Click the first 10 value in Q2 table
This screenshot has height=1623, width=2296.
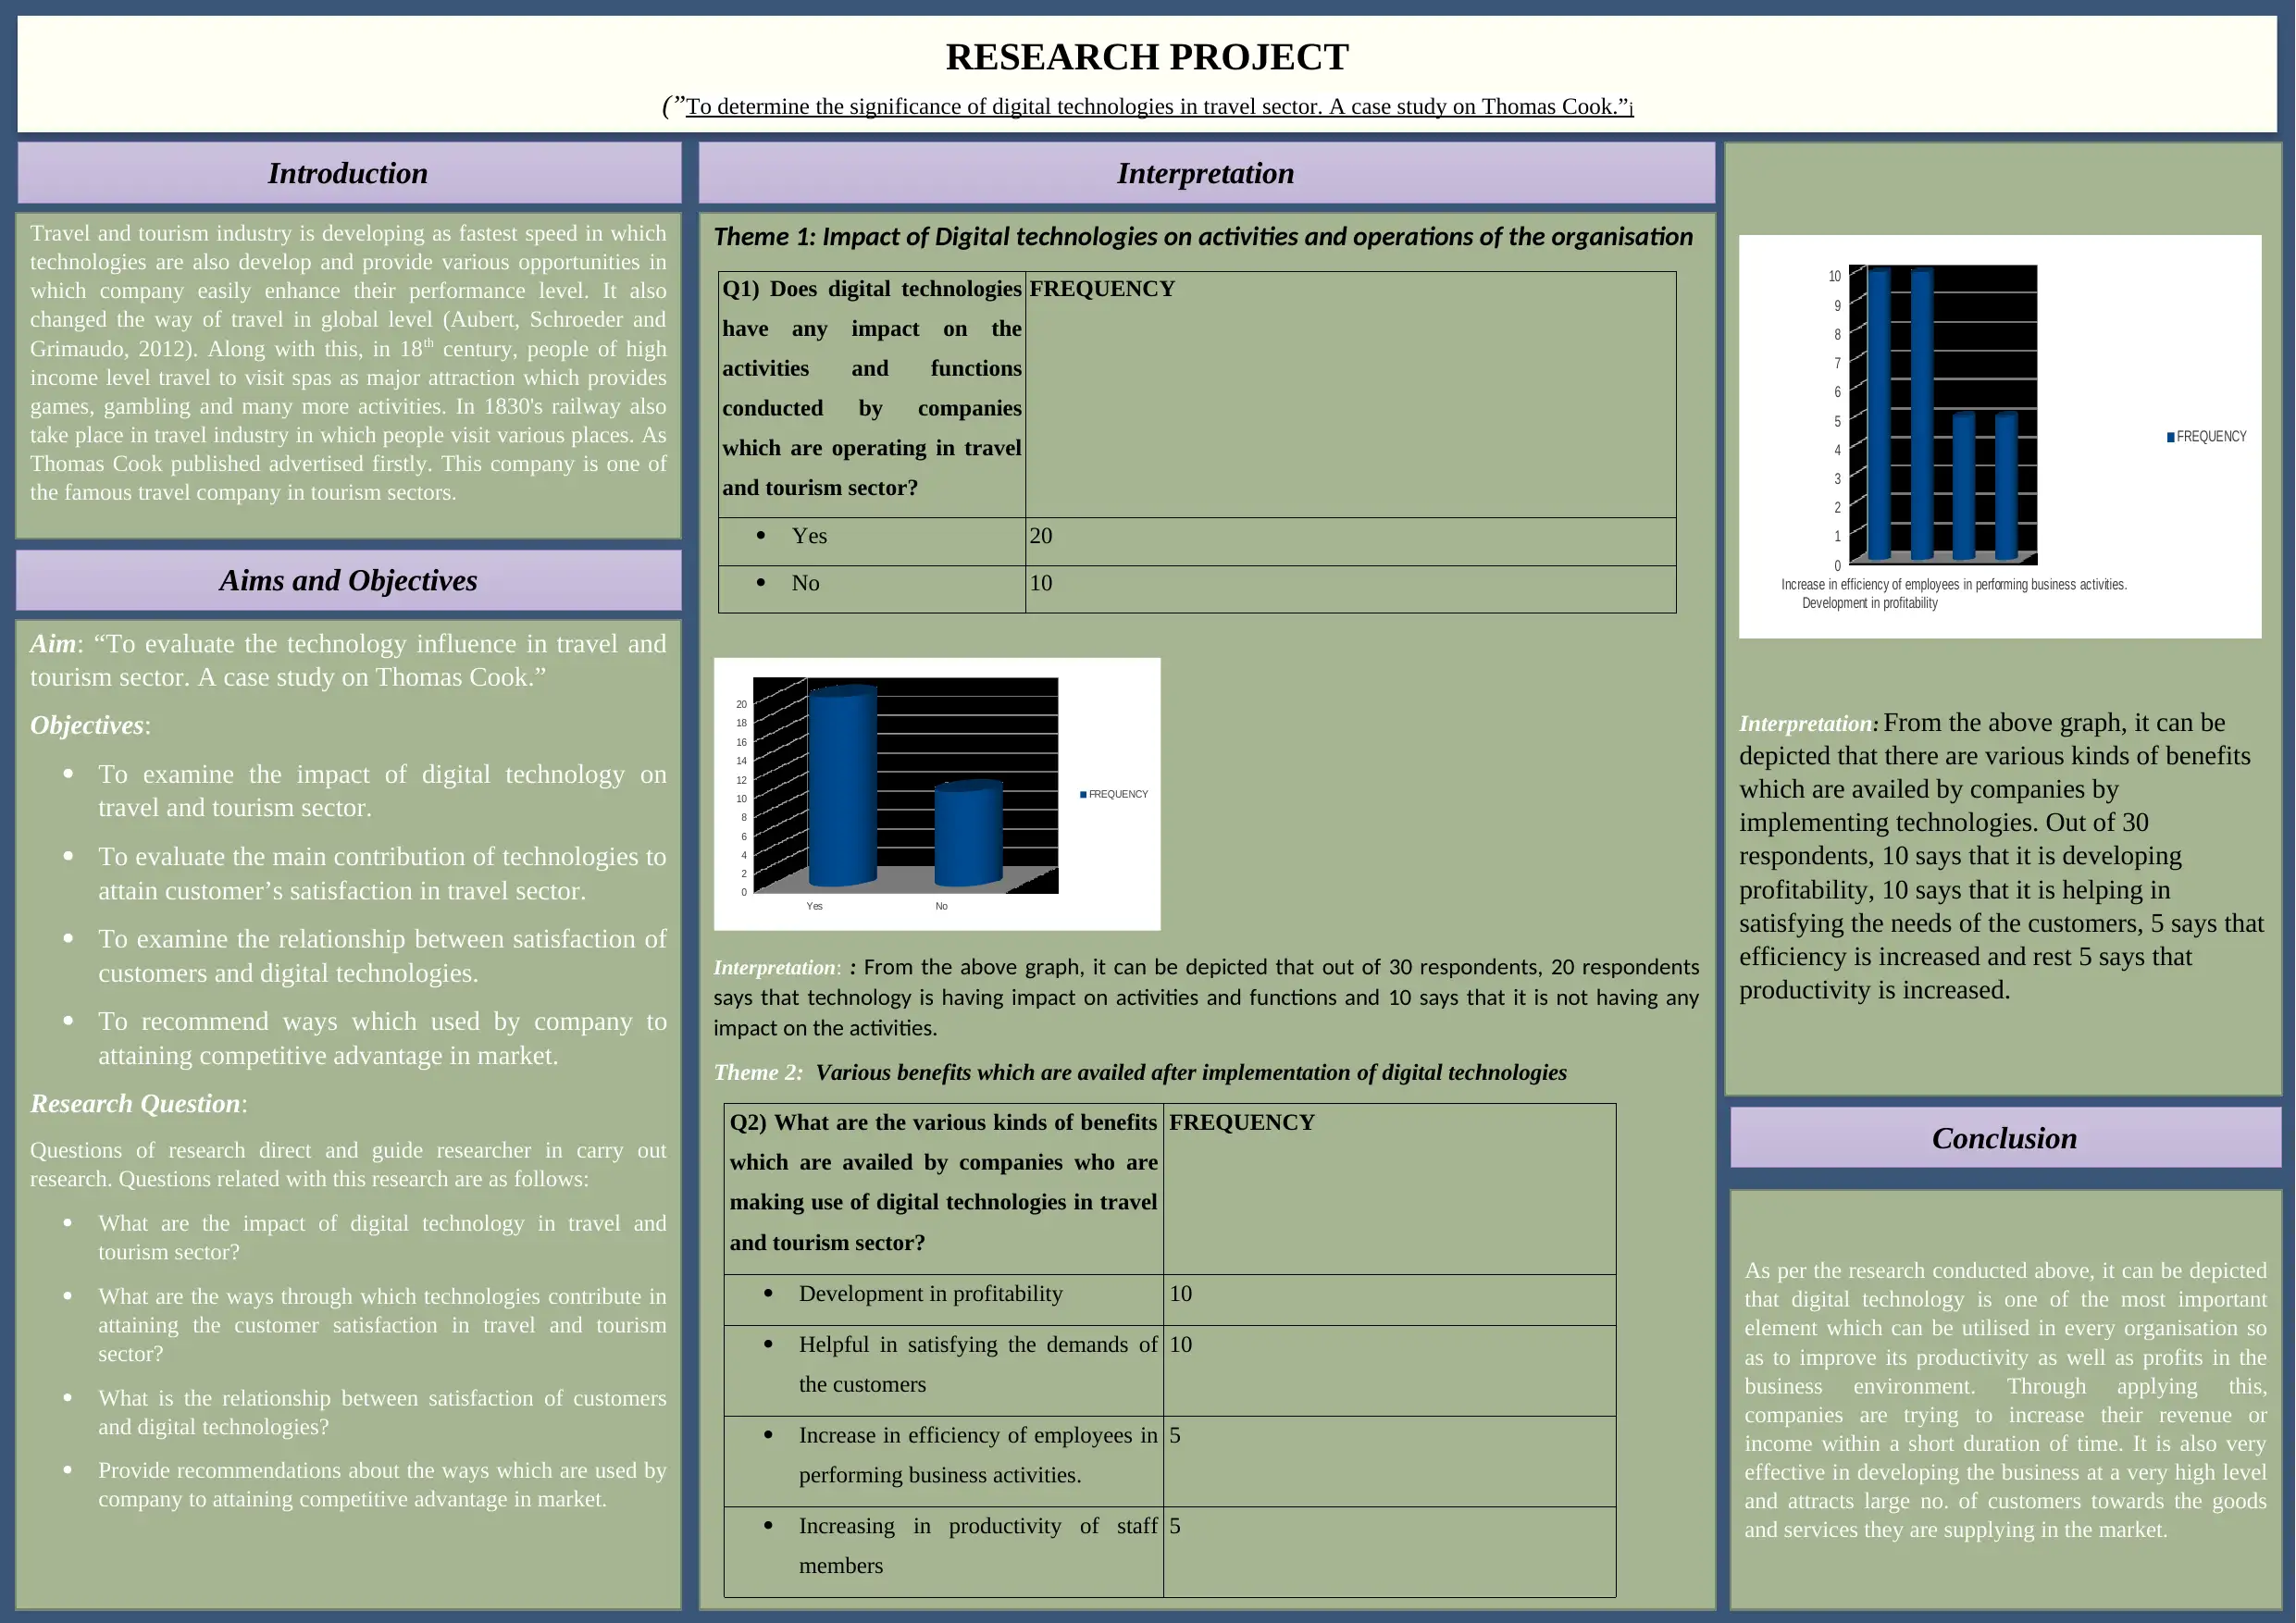coord(1181,1293)
